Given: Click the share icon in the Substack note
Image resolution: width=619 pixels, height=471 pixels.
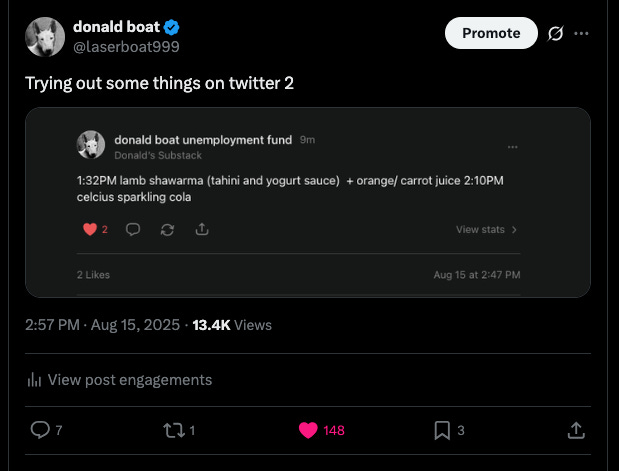Looking at the screenshot, I should click(x=202, y=229).
